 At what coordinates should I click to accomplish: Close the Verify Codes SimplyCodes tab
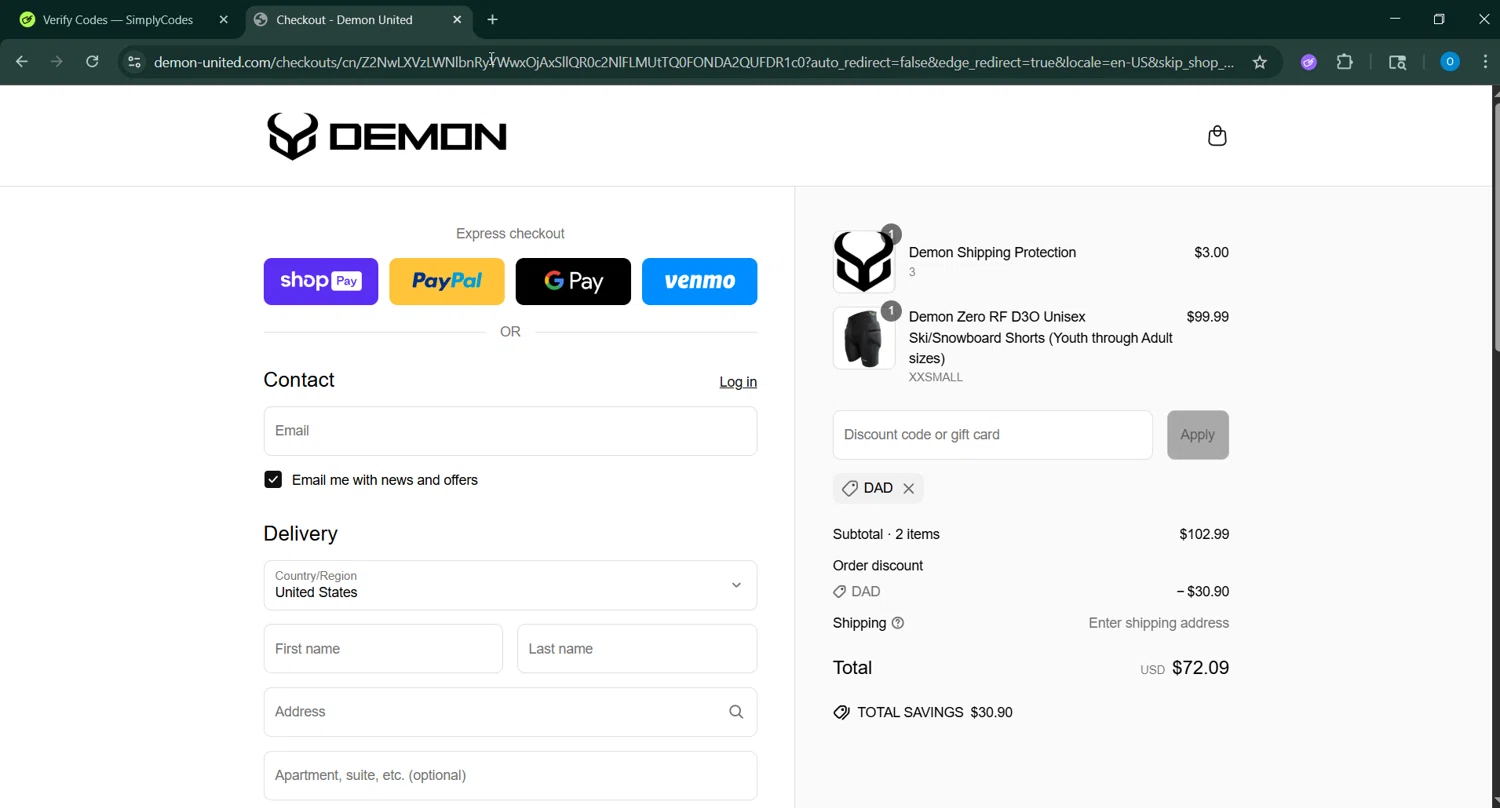click(x=223, y=20)
